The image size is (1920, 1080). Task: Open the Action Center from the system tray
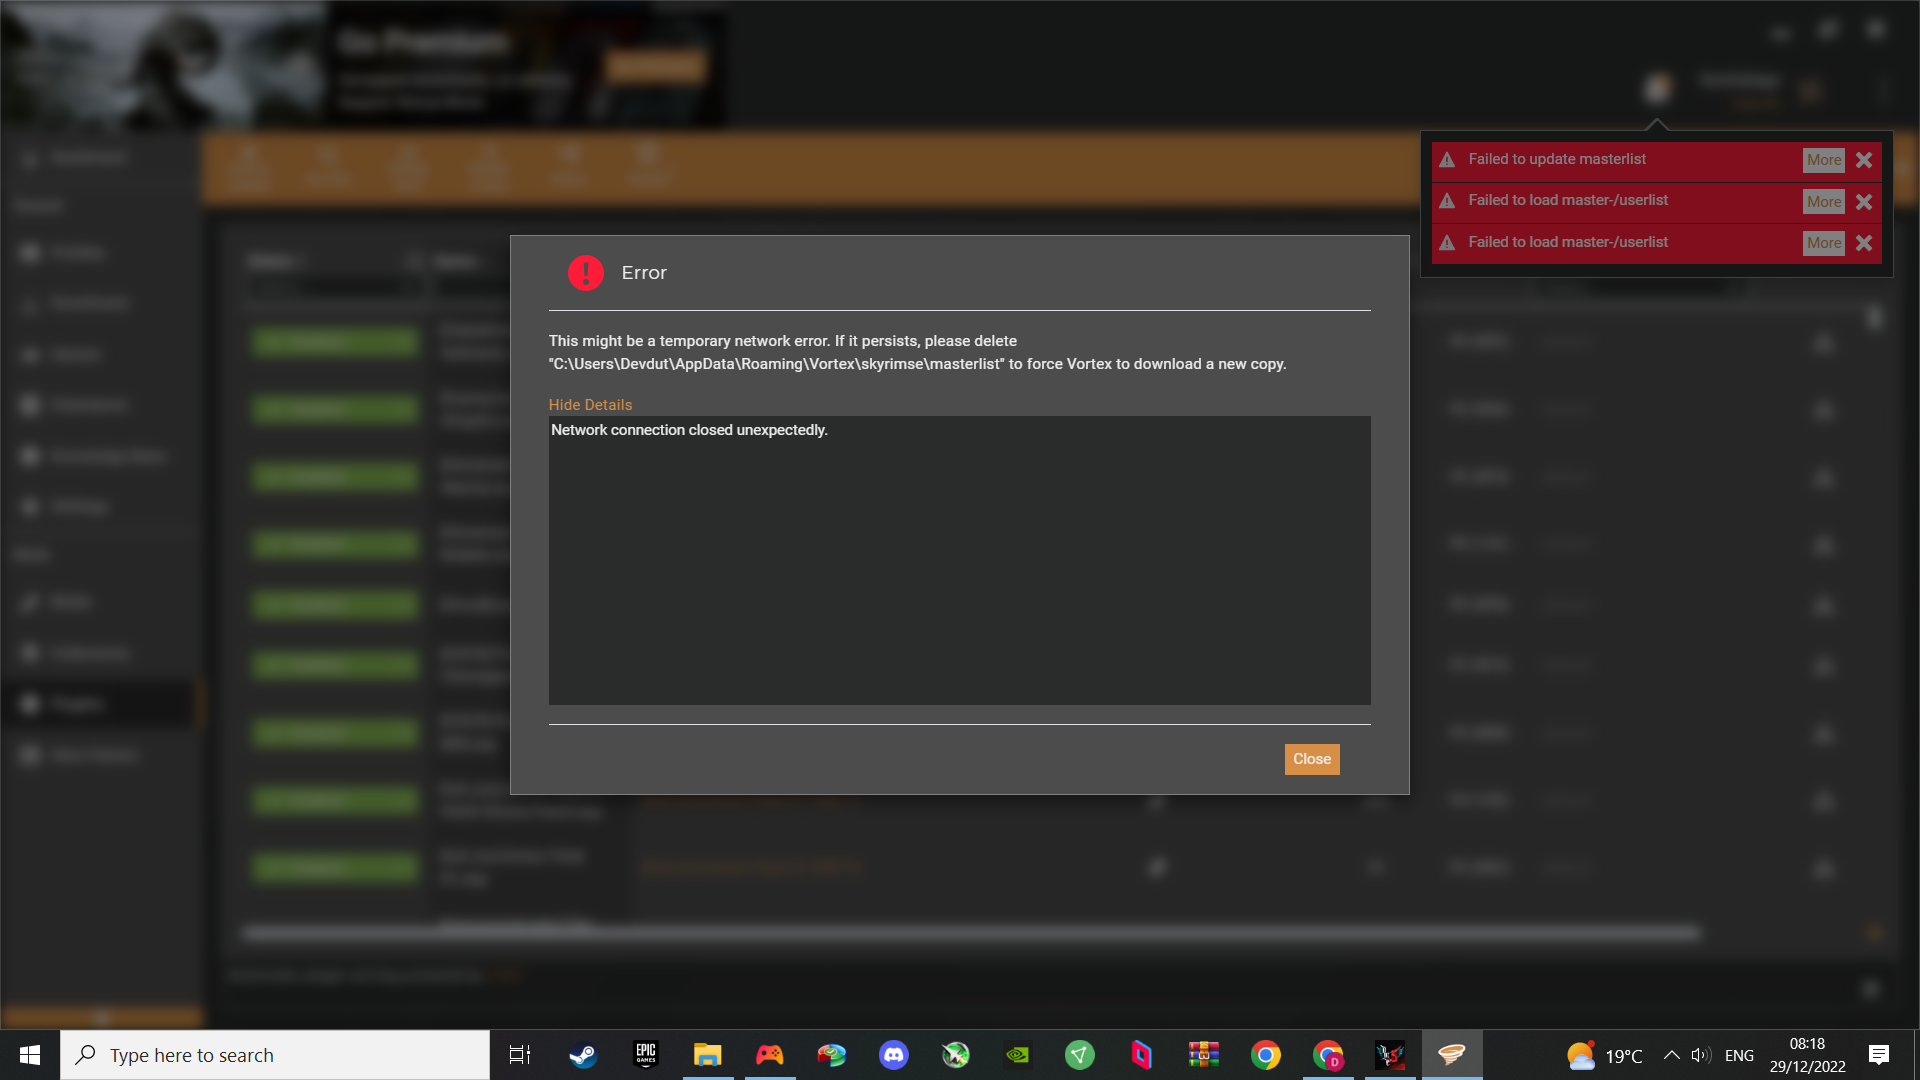tap(1878, 1054)
